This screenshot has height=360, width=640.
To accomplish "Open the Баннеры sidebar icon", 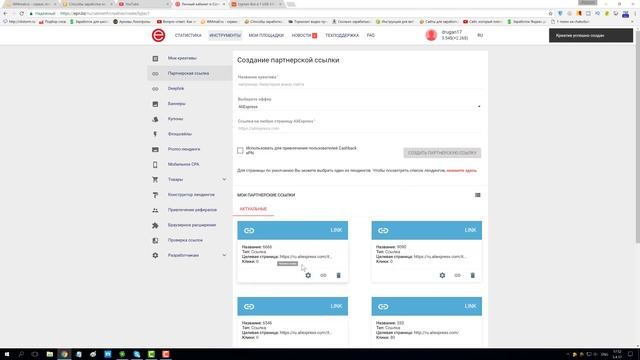I will click(x=155, y=104).
